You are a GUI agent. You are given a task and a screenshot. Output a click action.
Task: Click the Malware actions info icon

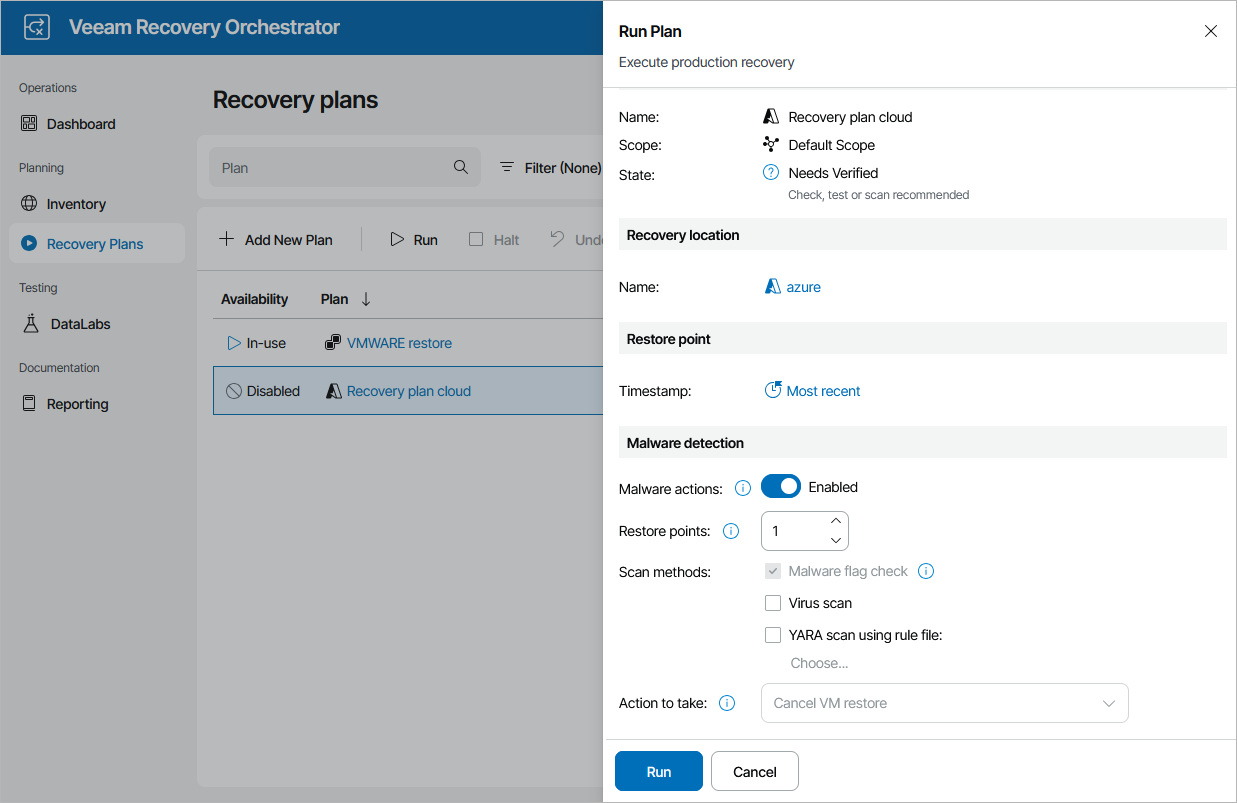[742, 488]
